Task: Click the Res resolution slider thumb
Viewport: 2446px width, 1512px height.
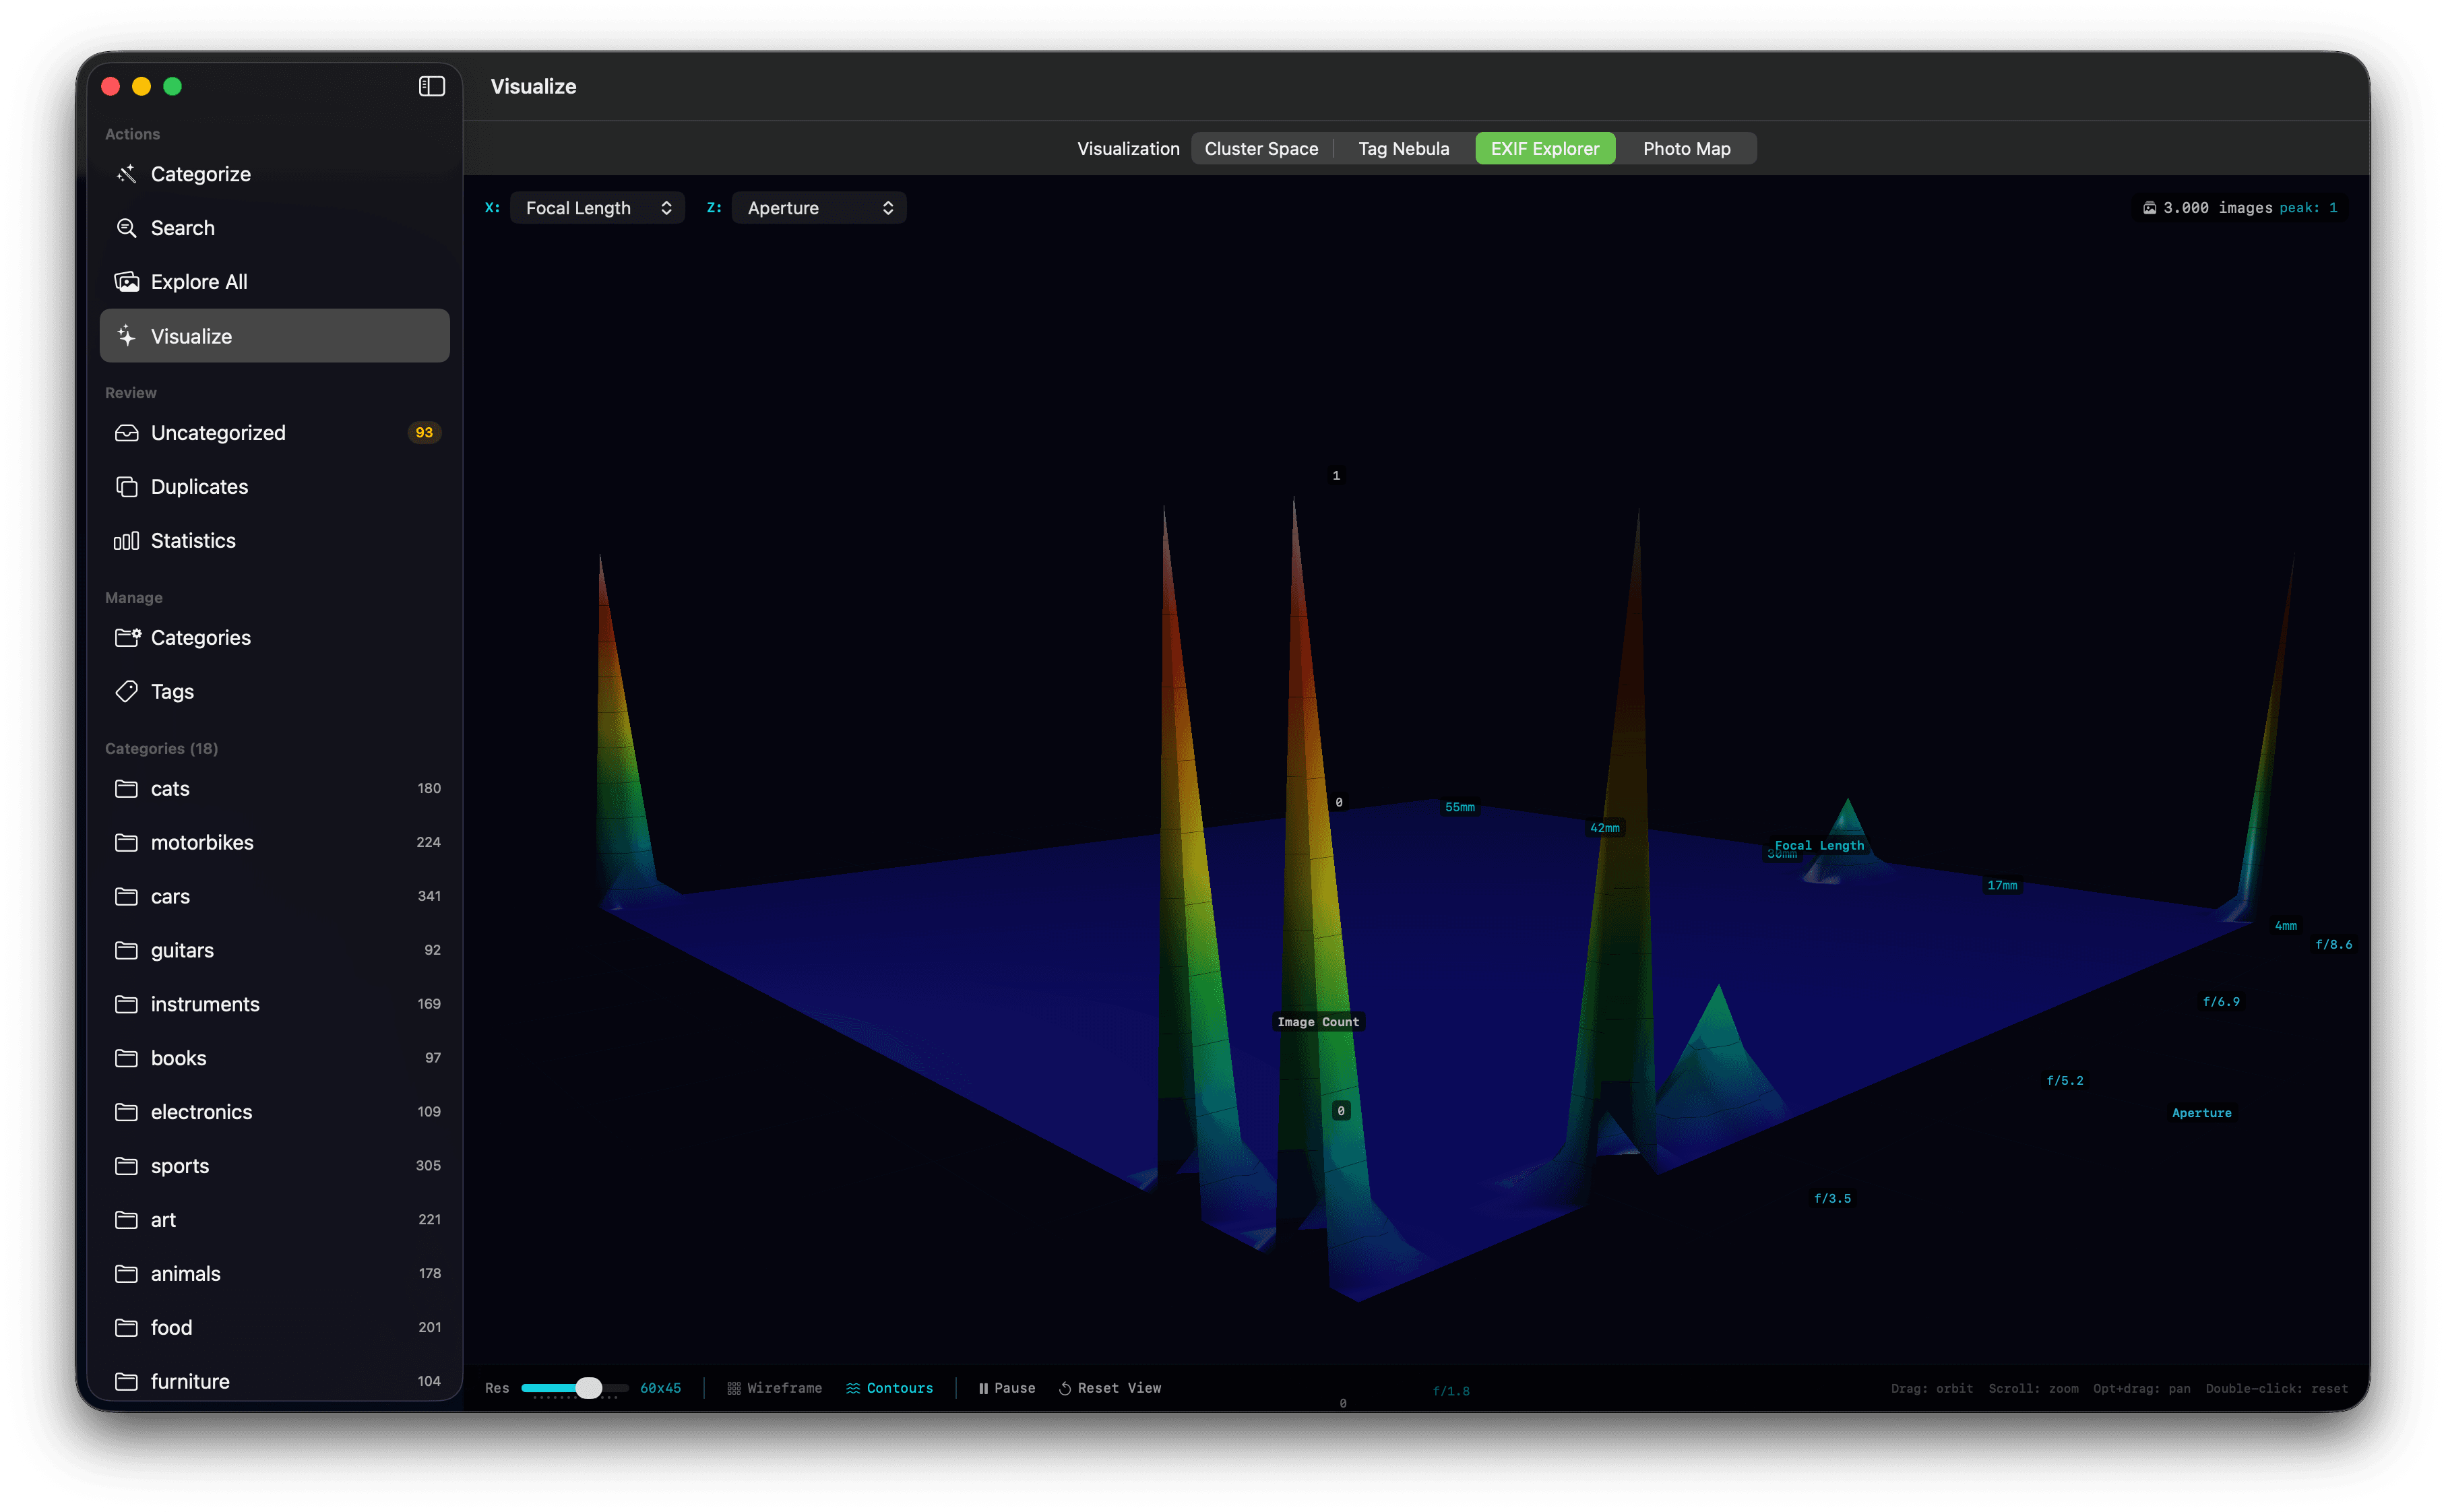Action: [589, 1388]
